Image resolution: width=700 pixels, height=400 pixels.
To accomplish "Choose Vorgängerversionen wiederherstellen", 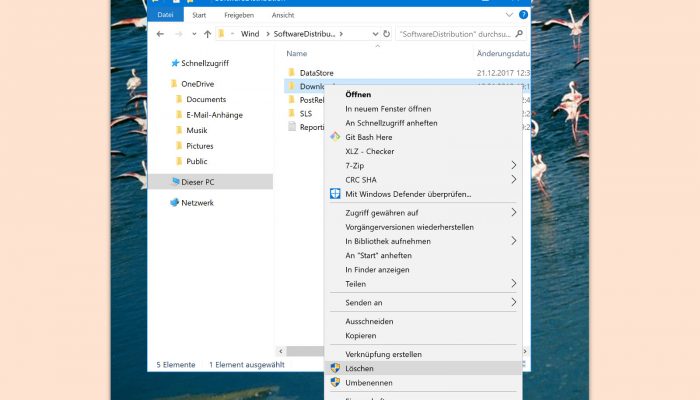I will click(409, 227).
